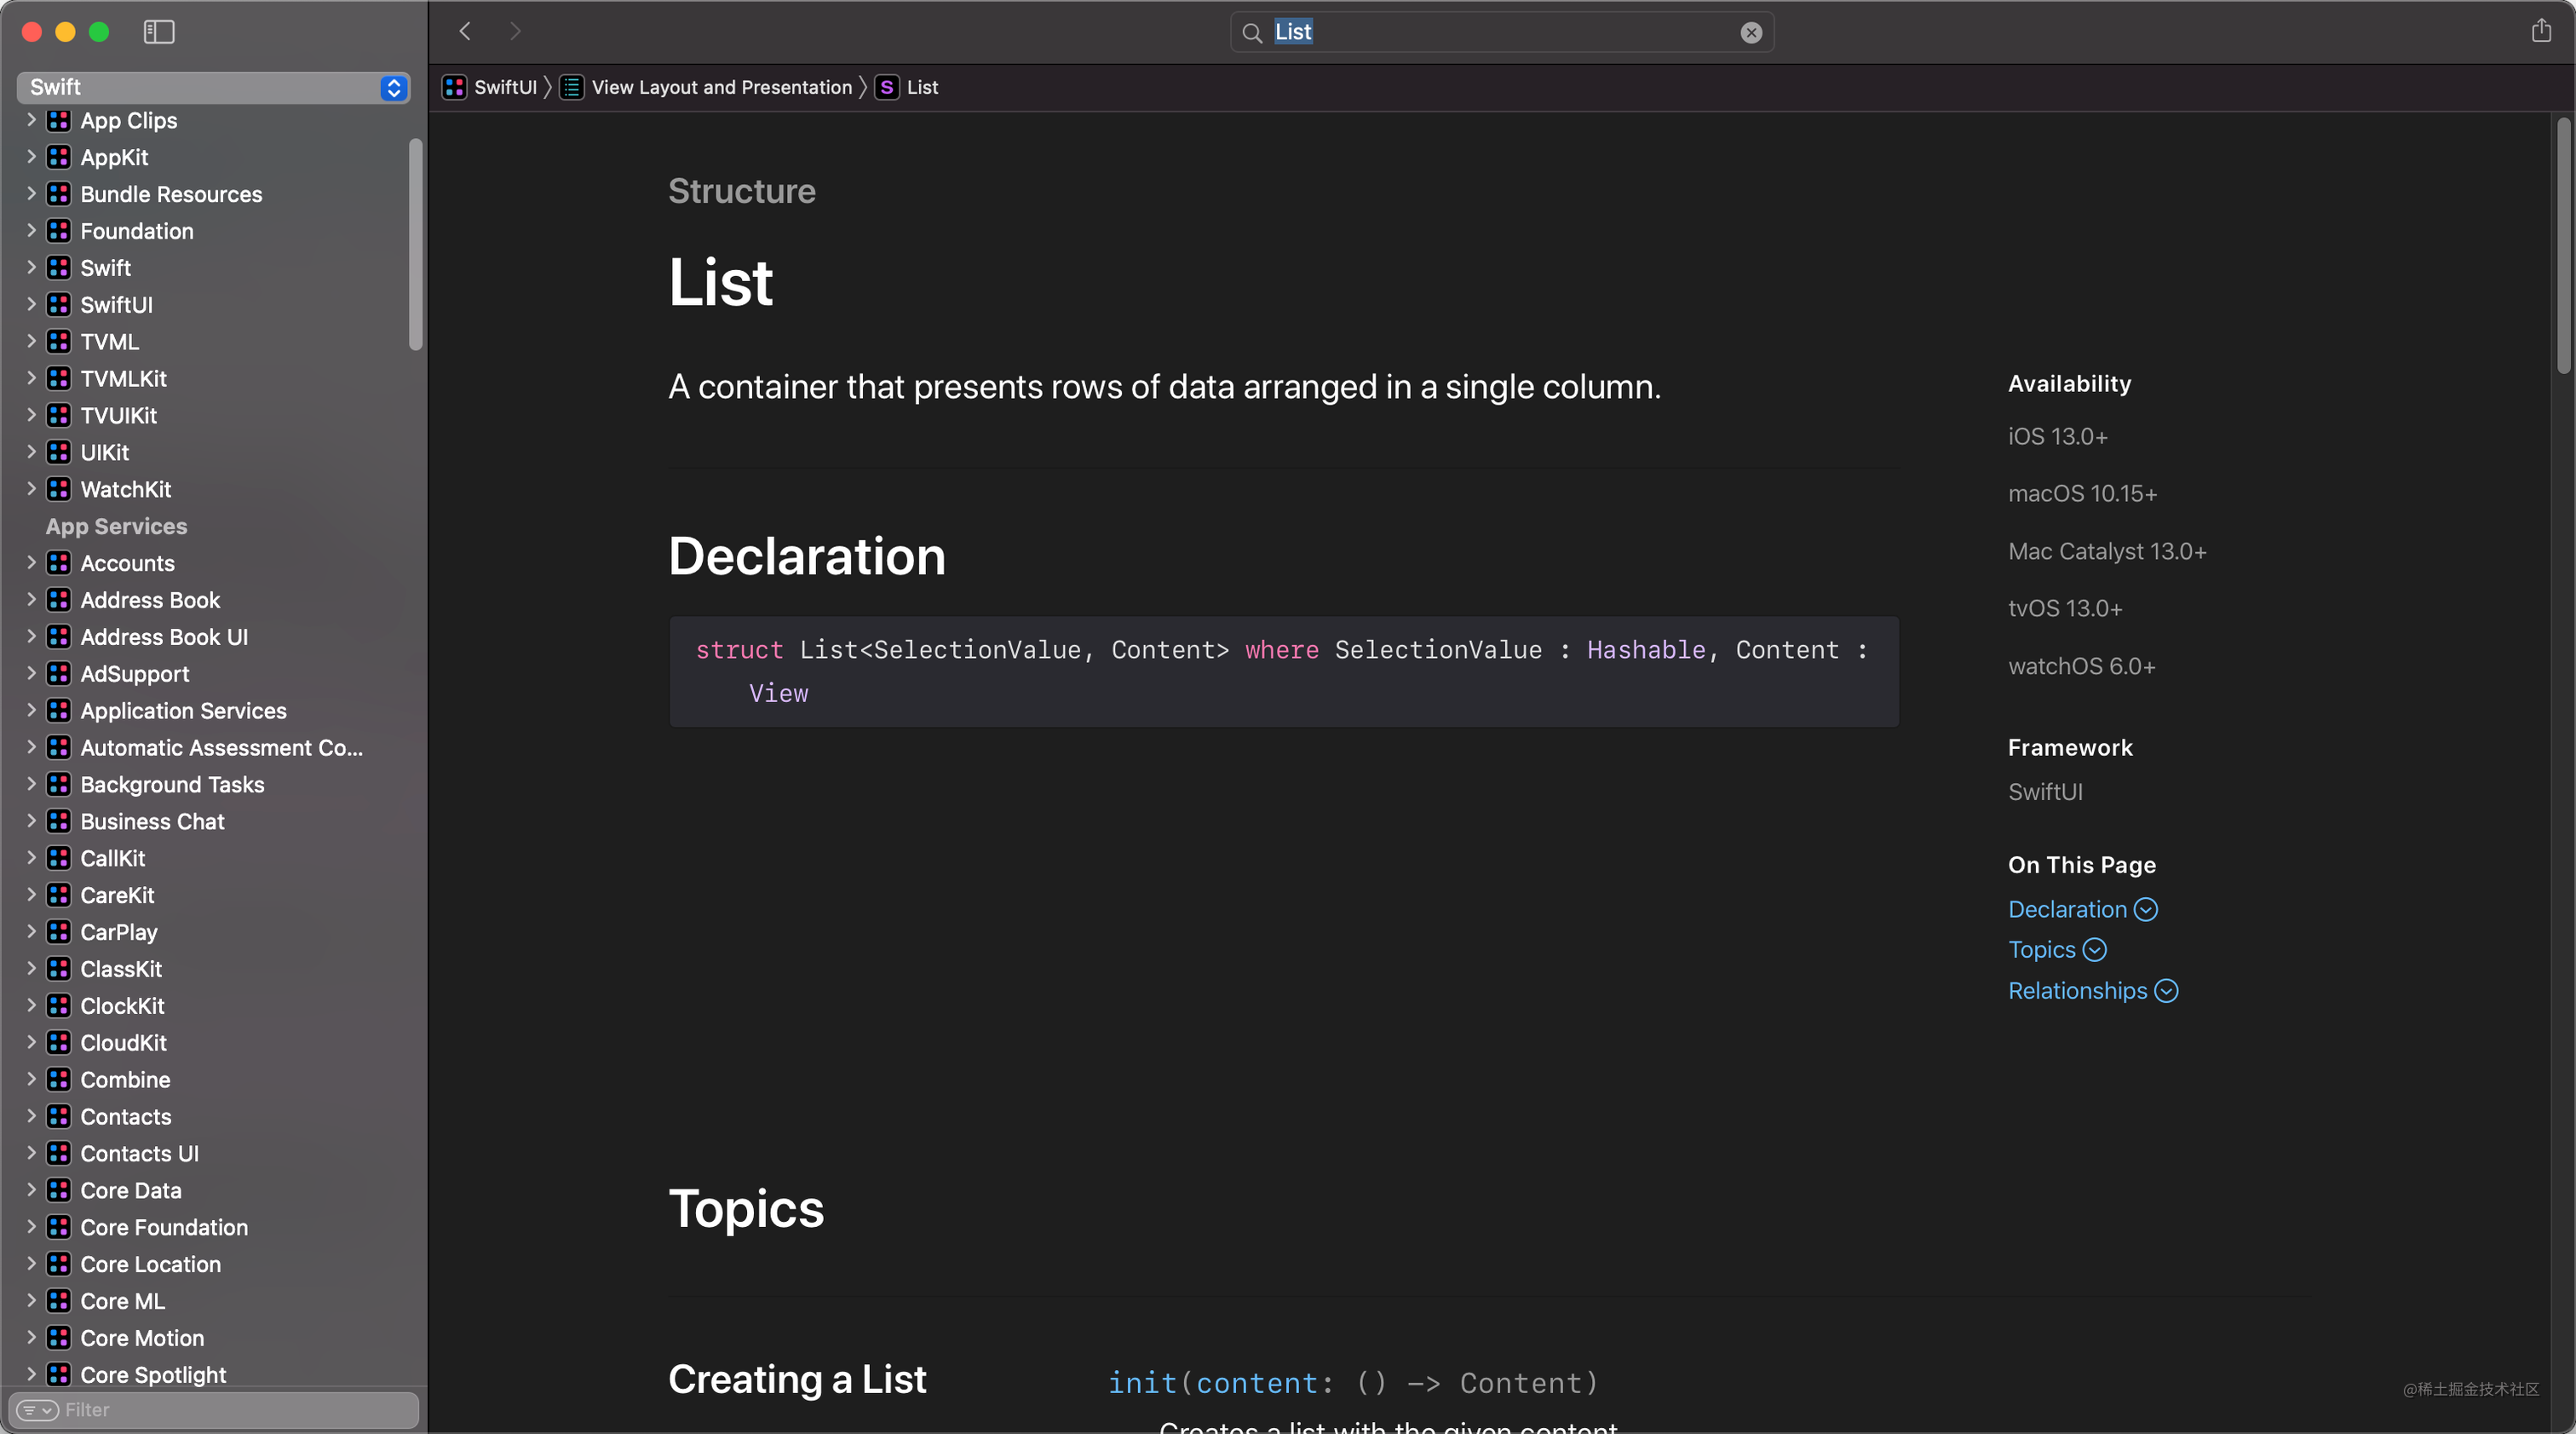Image resolution: width=2576 pixels, height=1434 pixels.
Task: Open Core Foundation in the sidebar
Action: tap(164, 1228)
